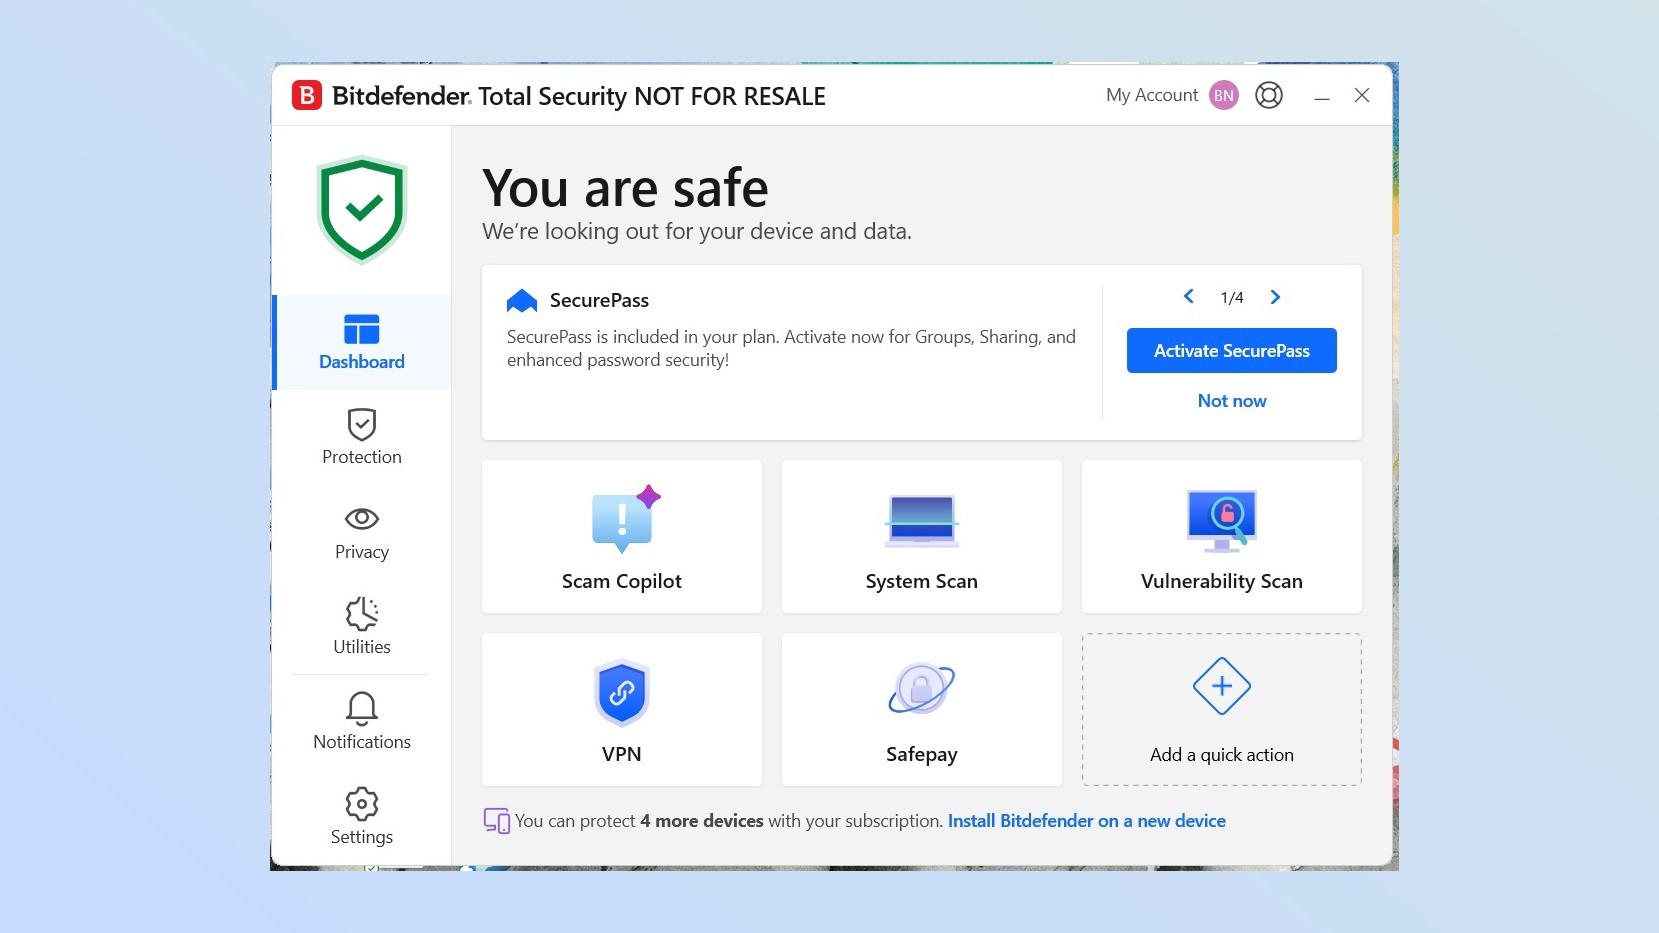Screen dimensions: 1659x933
Task: Click the devices icon beside subscription text
Action: [x=497, y=821]
